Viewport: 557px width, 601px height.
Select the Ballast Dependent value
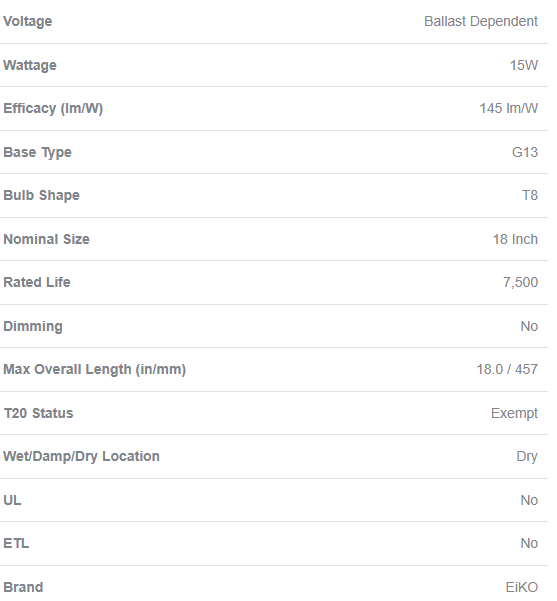pyautogui.click(x=481, y=21)
